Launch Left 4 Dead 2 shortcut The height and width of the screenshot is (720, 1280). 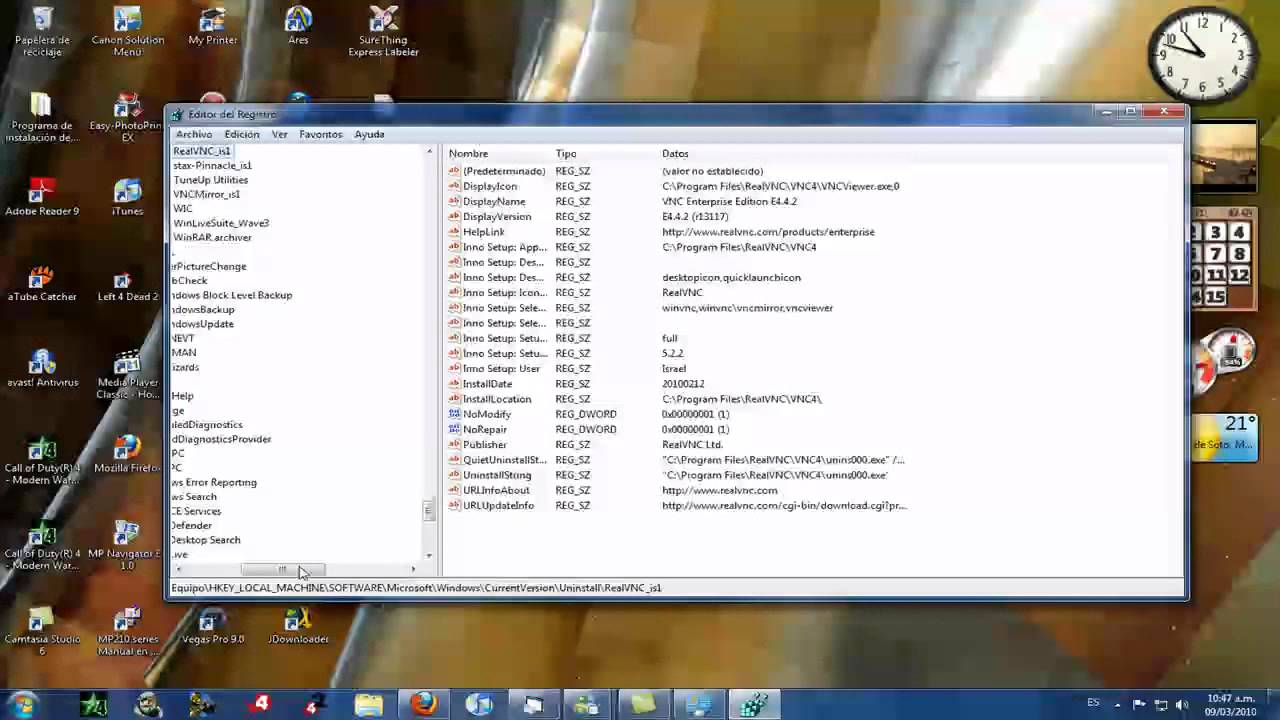click(x=127, y=283)
